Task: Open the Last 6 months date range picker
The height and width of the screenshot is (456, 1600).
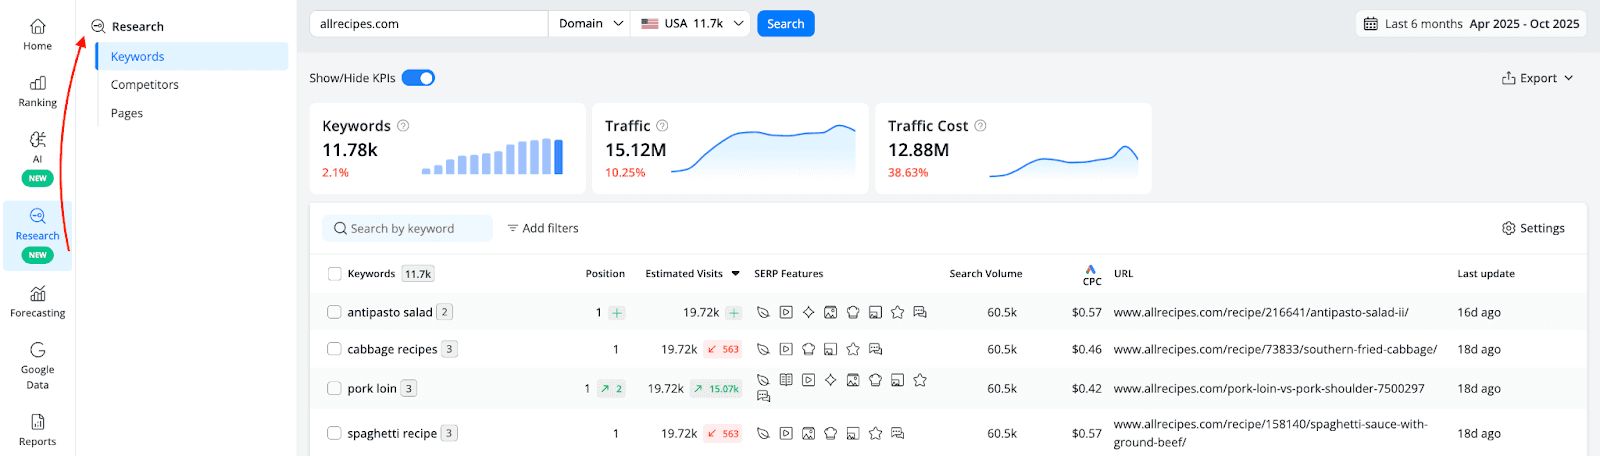Action: [x=1471, y=24]
